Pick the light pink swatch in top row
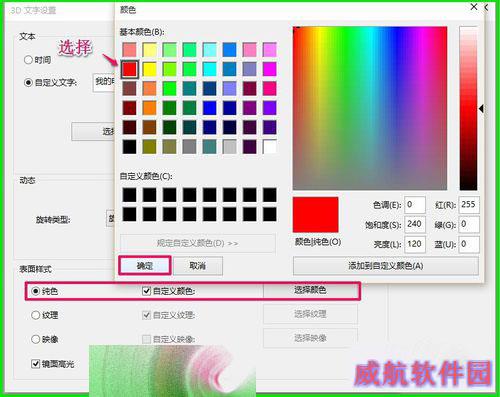The height and width of the screenshot is (397, 500). click(249, 50)
